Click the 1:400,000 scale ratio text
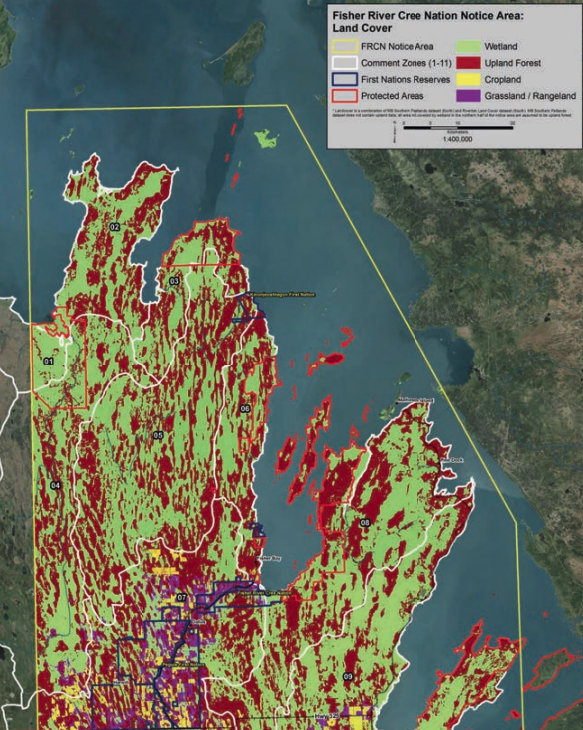The height and width of the screenshot is (730, 583). click(x=458, y=139)
